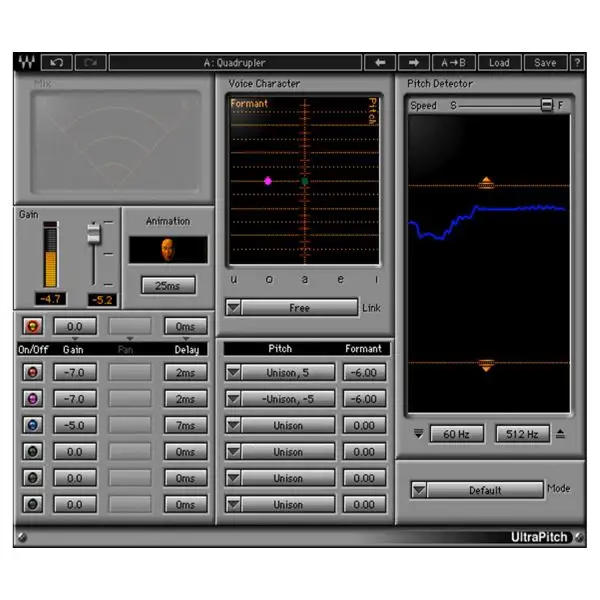Image resolution: width=600 pixels, height=600 pixels.
Task: Toggle the blue voice on/off button
Action: click(32, 425)
